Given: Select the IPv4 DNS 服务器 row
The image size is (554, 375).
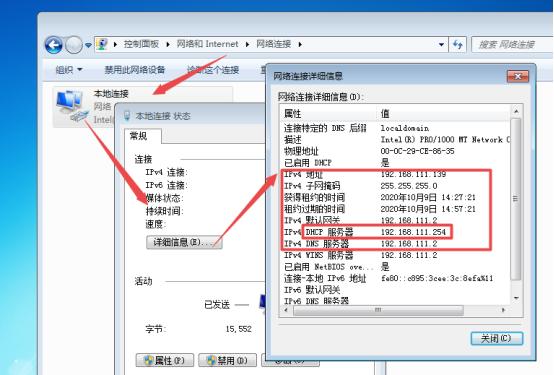Looking at the screenshot, I should [395, 244].
